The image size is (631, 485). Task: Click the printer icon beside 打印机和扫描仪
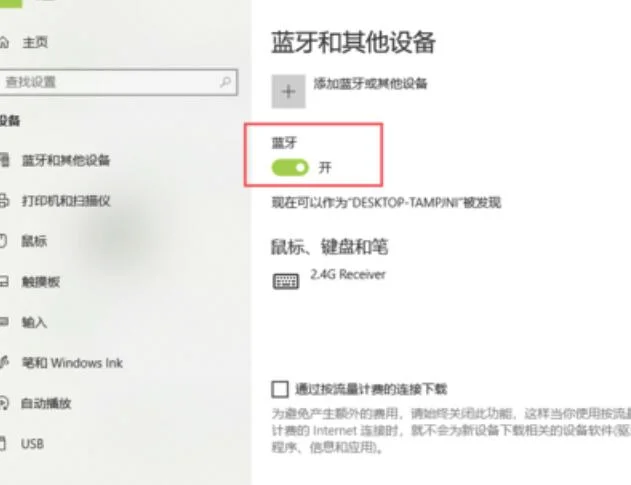(4, 200)
